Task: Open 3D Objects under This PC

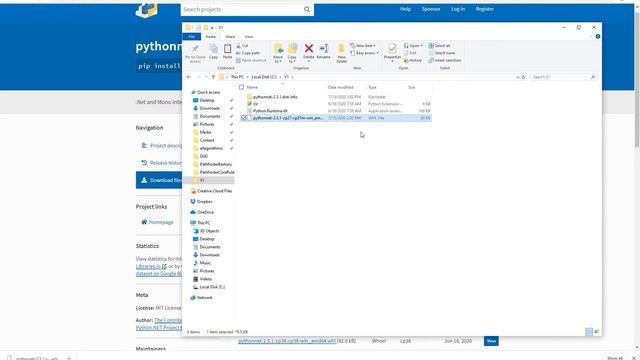Action: [206, 231]
